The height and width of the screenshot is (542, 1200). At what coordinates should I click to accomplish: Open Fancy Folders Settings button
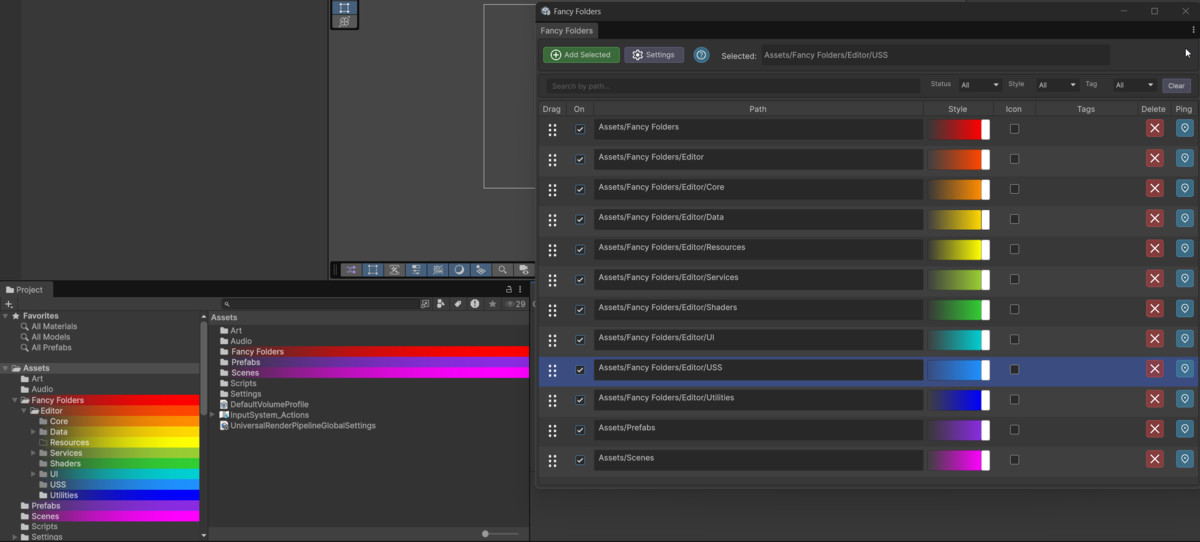[x=654, y=55]
